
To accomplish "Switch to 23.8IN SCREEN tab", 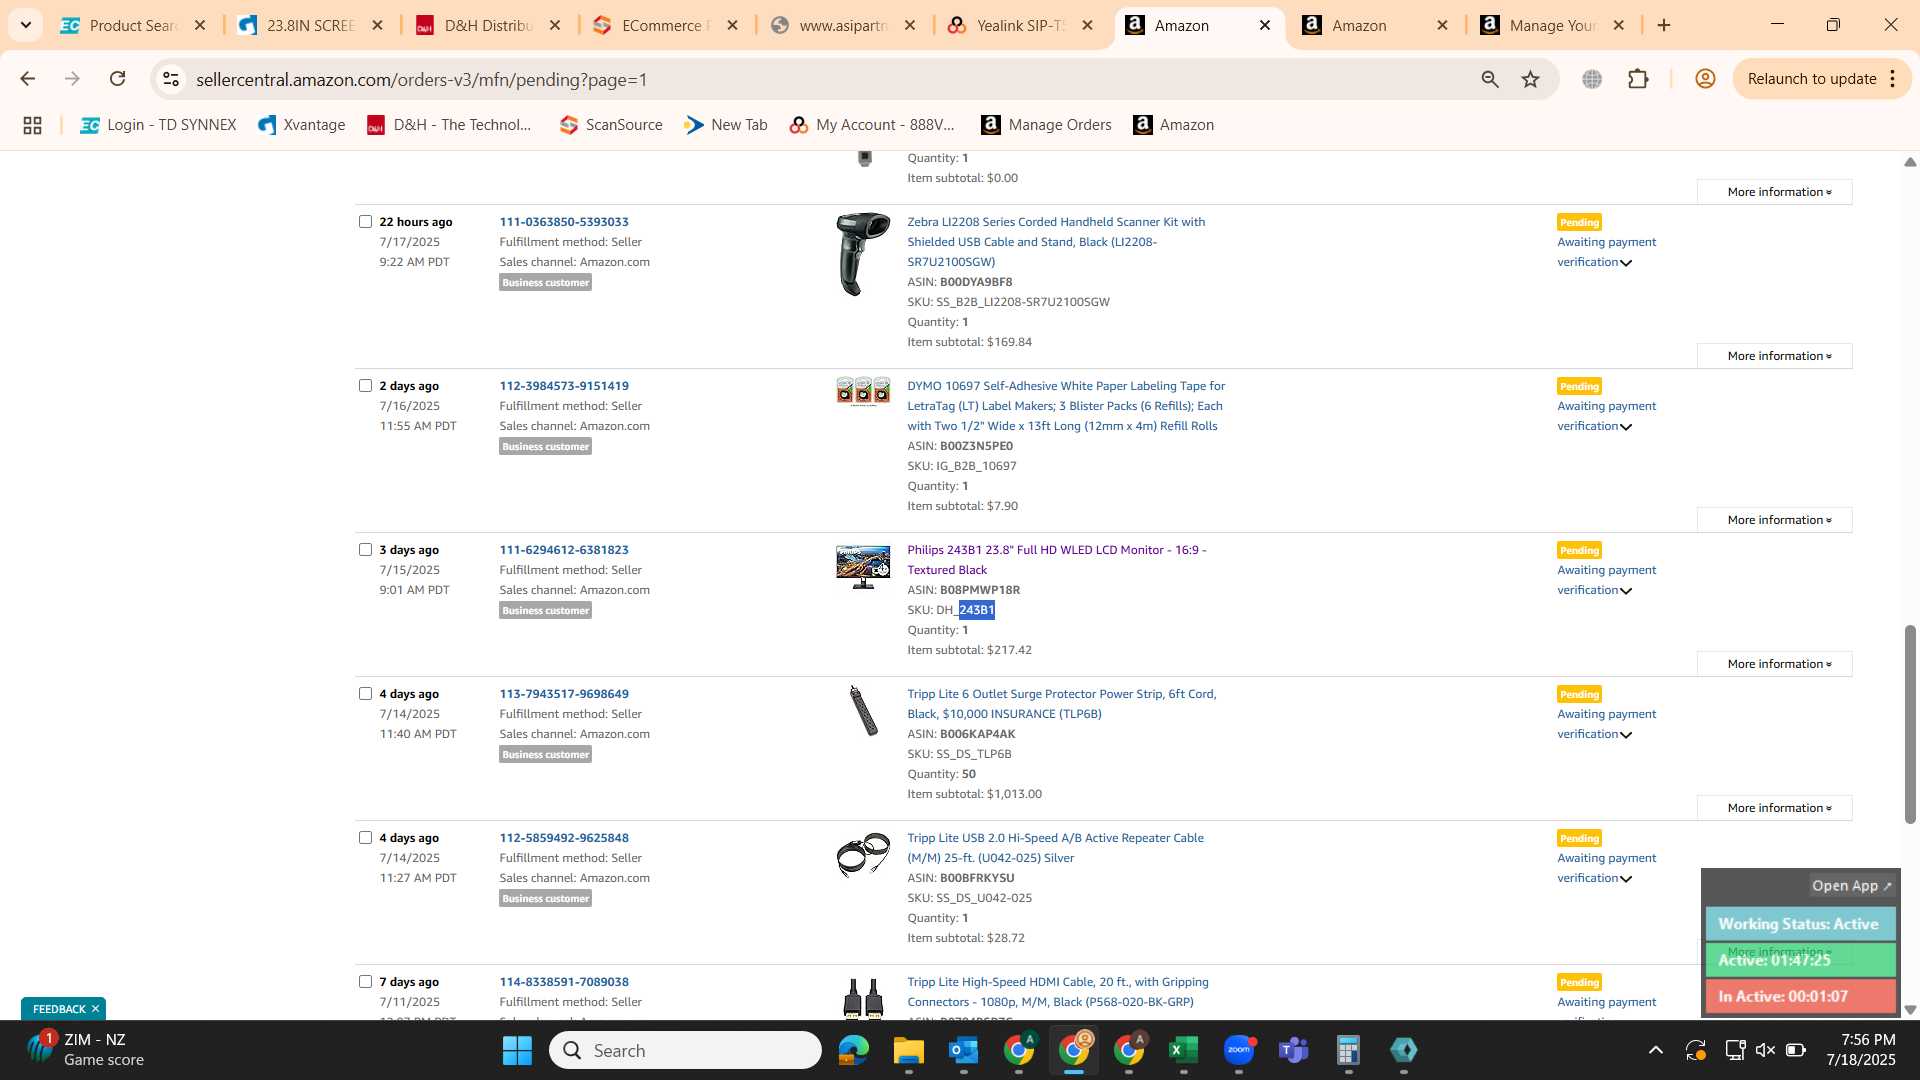I will 310,25.
